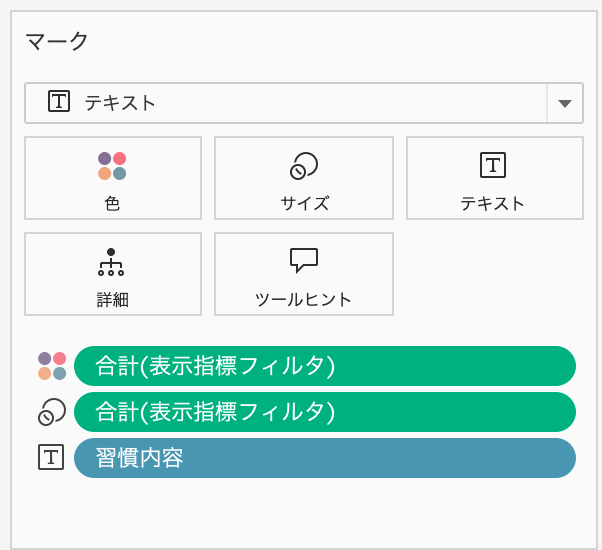Select the テキスト mark type combo box
Viewport: 602px width, 550px height.
click(x=304, y=103)
